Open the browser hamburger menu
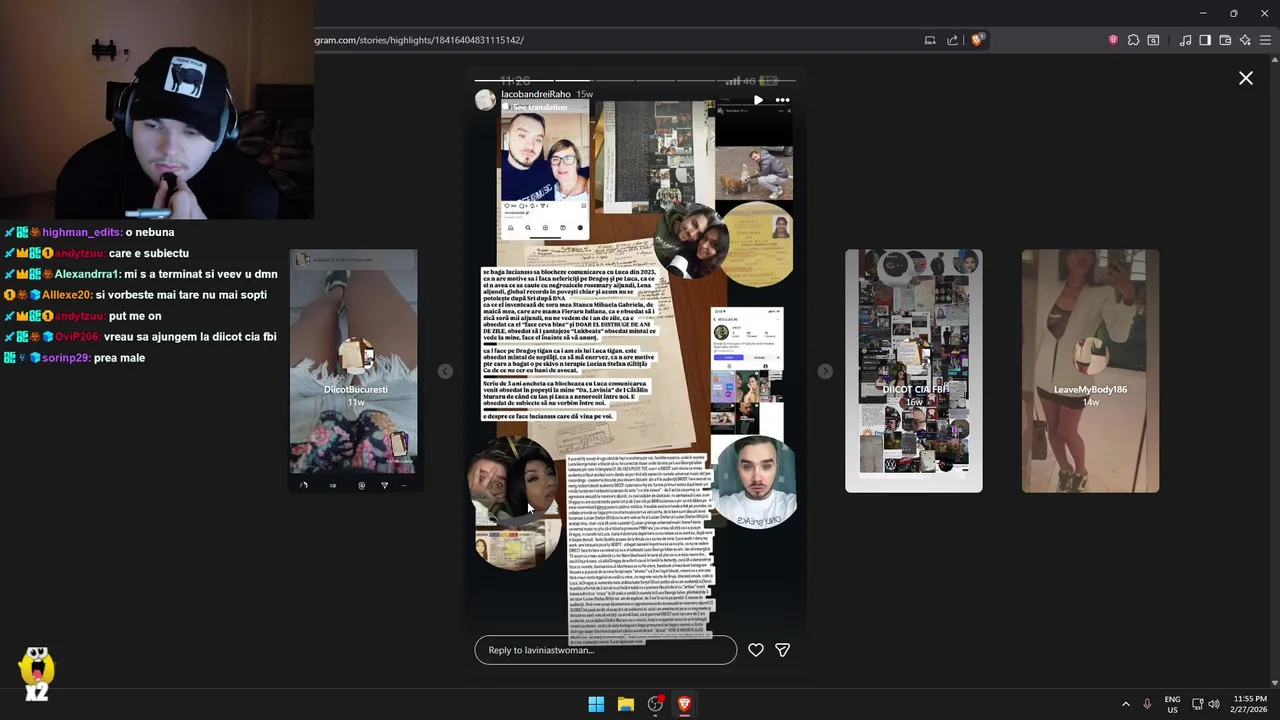The height and width of the screenshot is (720, 1280). point(1265,40)
